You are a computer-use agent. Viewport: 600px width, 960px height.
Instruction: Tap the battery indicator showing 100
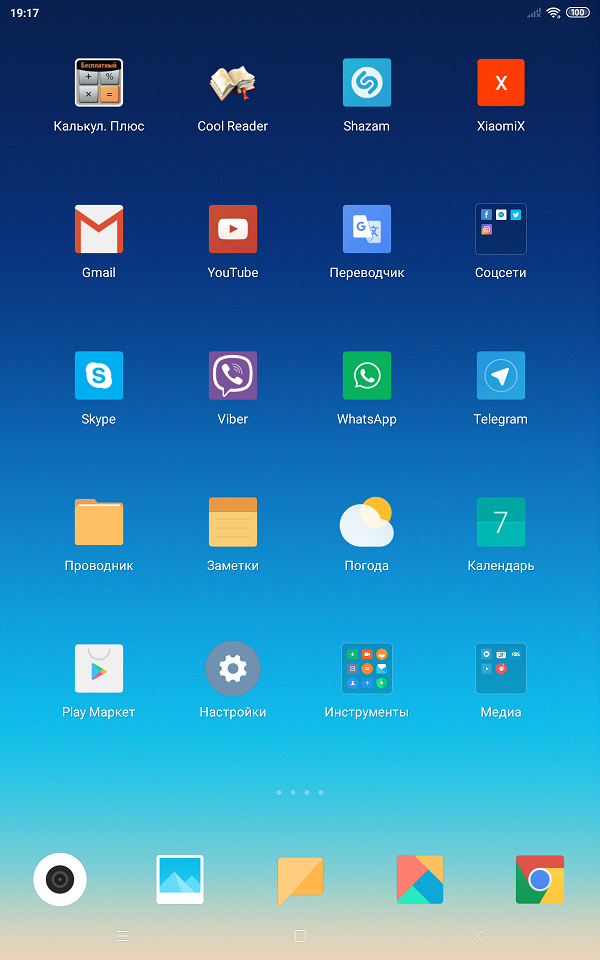[x=577, y=12]
